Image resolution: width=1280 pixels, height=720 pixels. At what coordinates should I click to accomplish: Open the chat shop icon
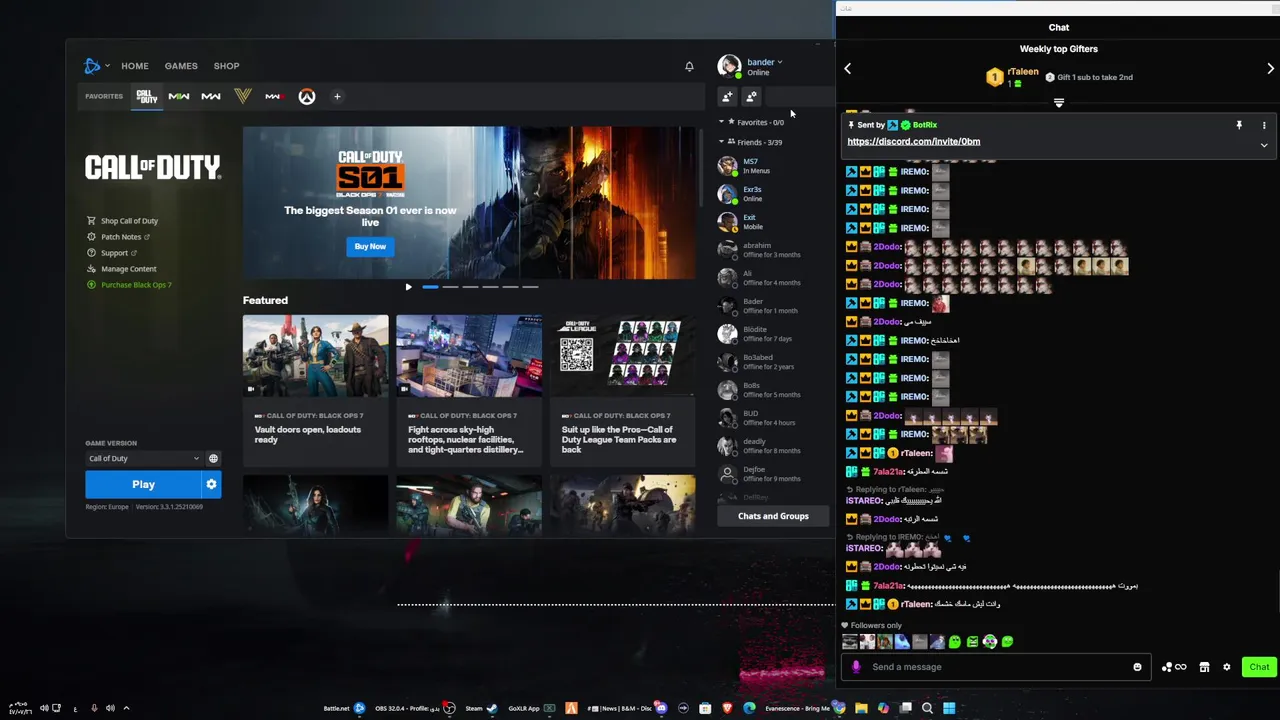pyautogui.click(x=1205, y=667)
